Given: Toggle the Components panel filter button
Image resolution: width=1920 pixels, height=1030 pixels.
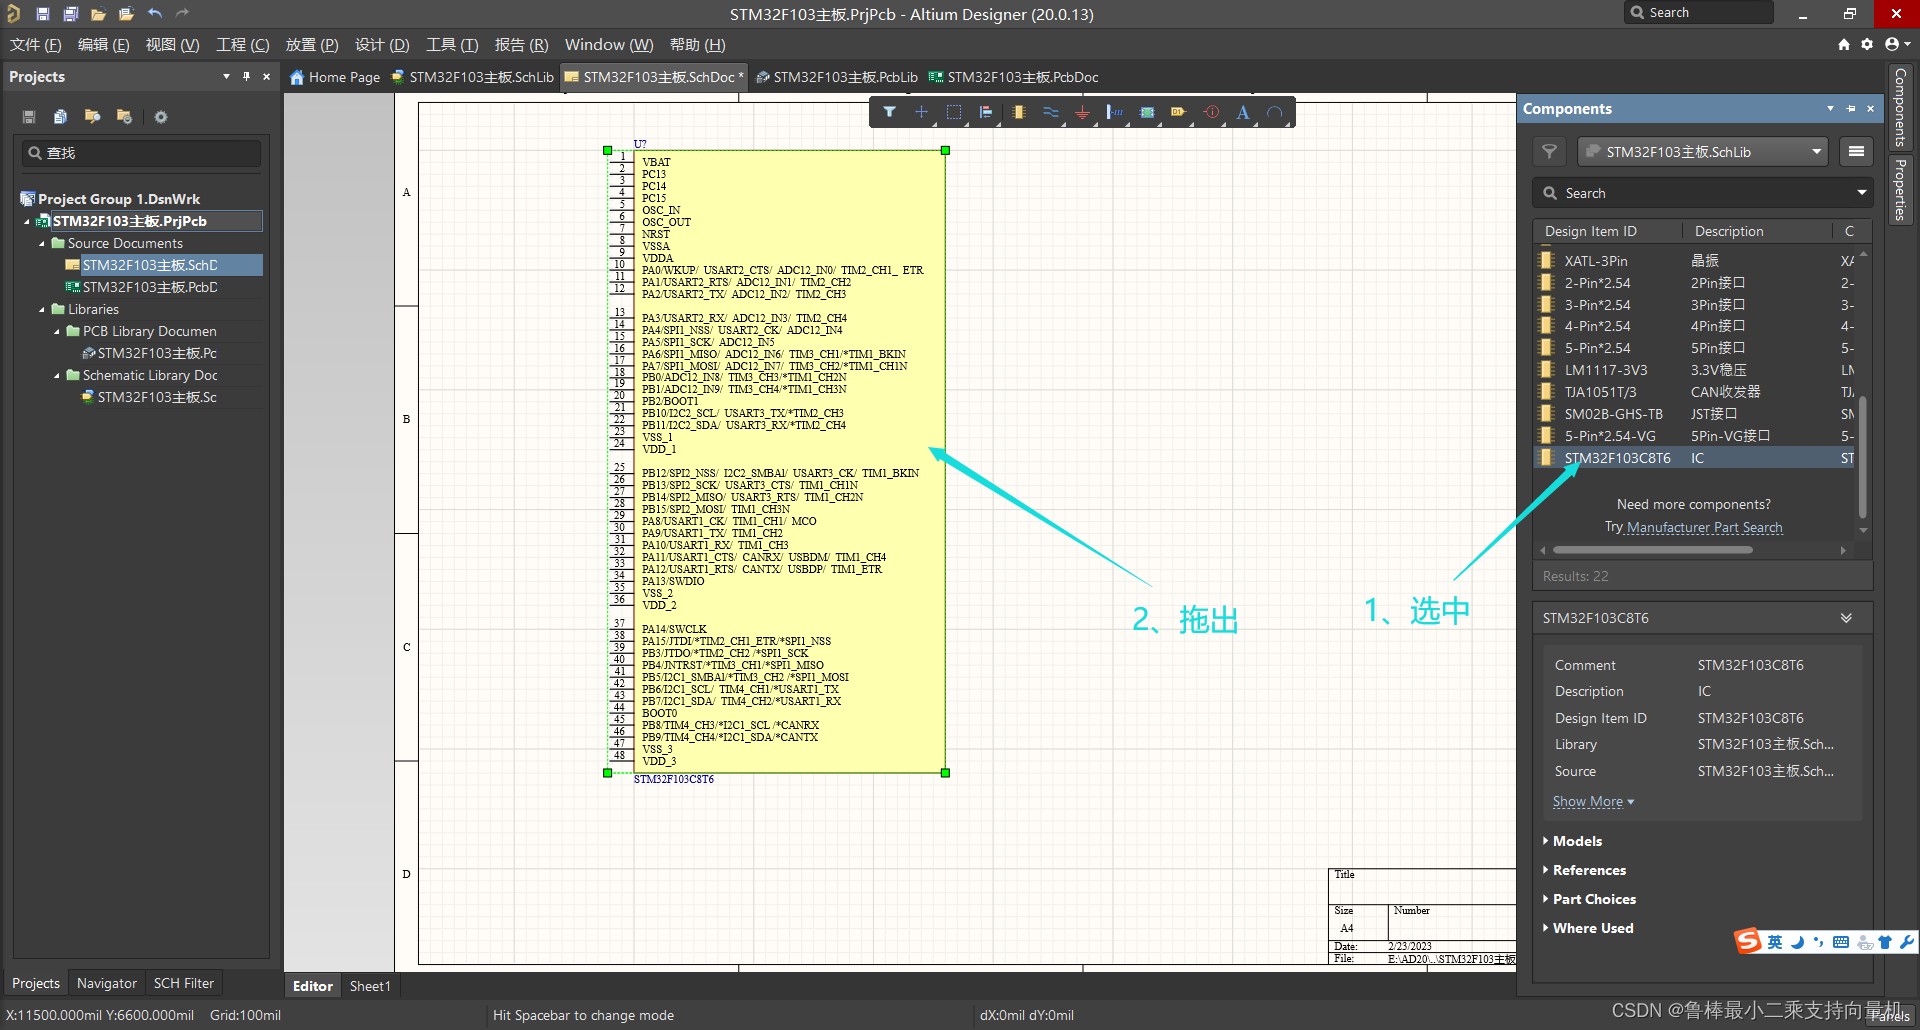Looking at the screenshot, I should [x=1549, y=152].
